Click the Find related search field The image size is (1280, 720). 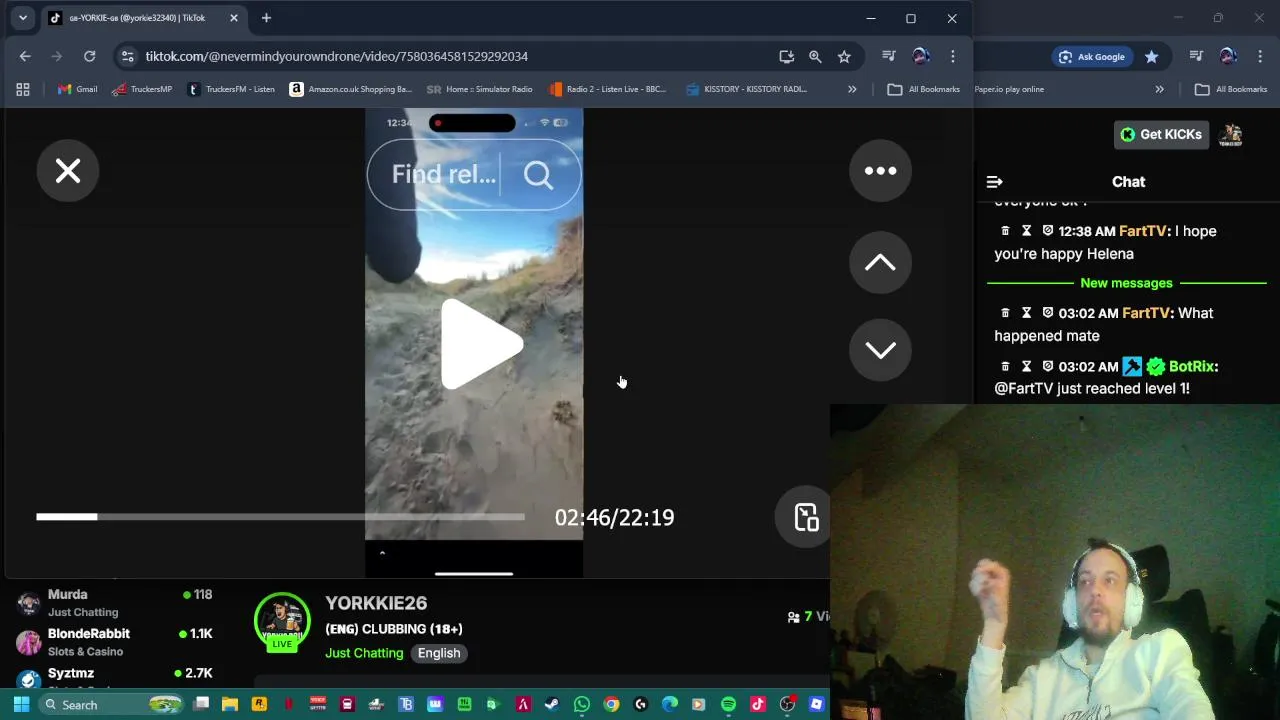tap(443, 174)
